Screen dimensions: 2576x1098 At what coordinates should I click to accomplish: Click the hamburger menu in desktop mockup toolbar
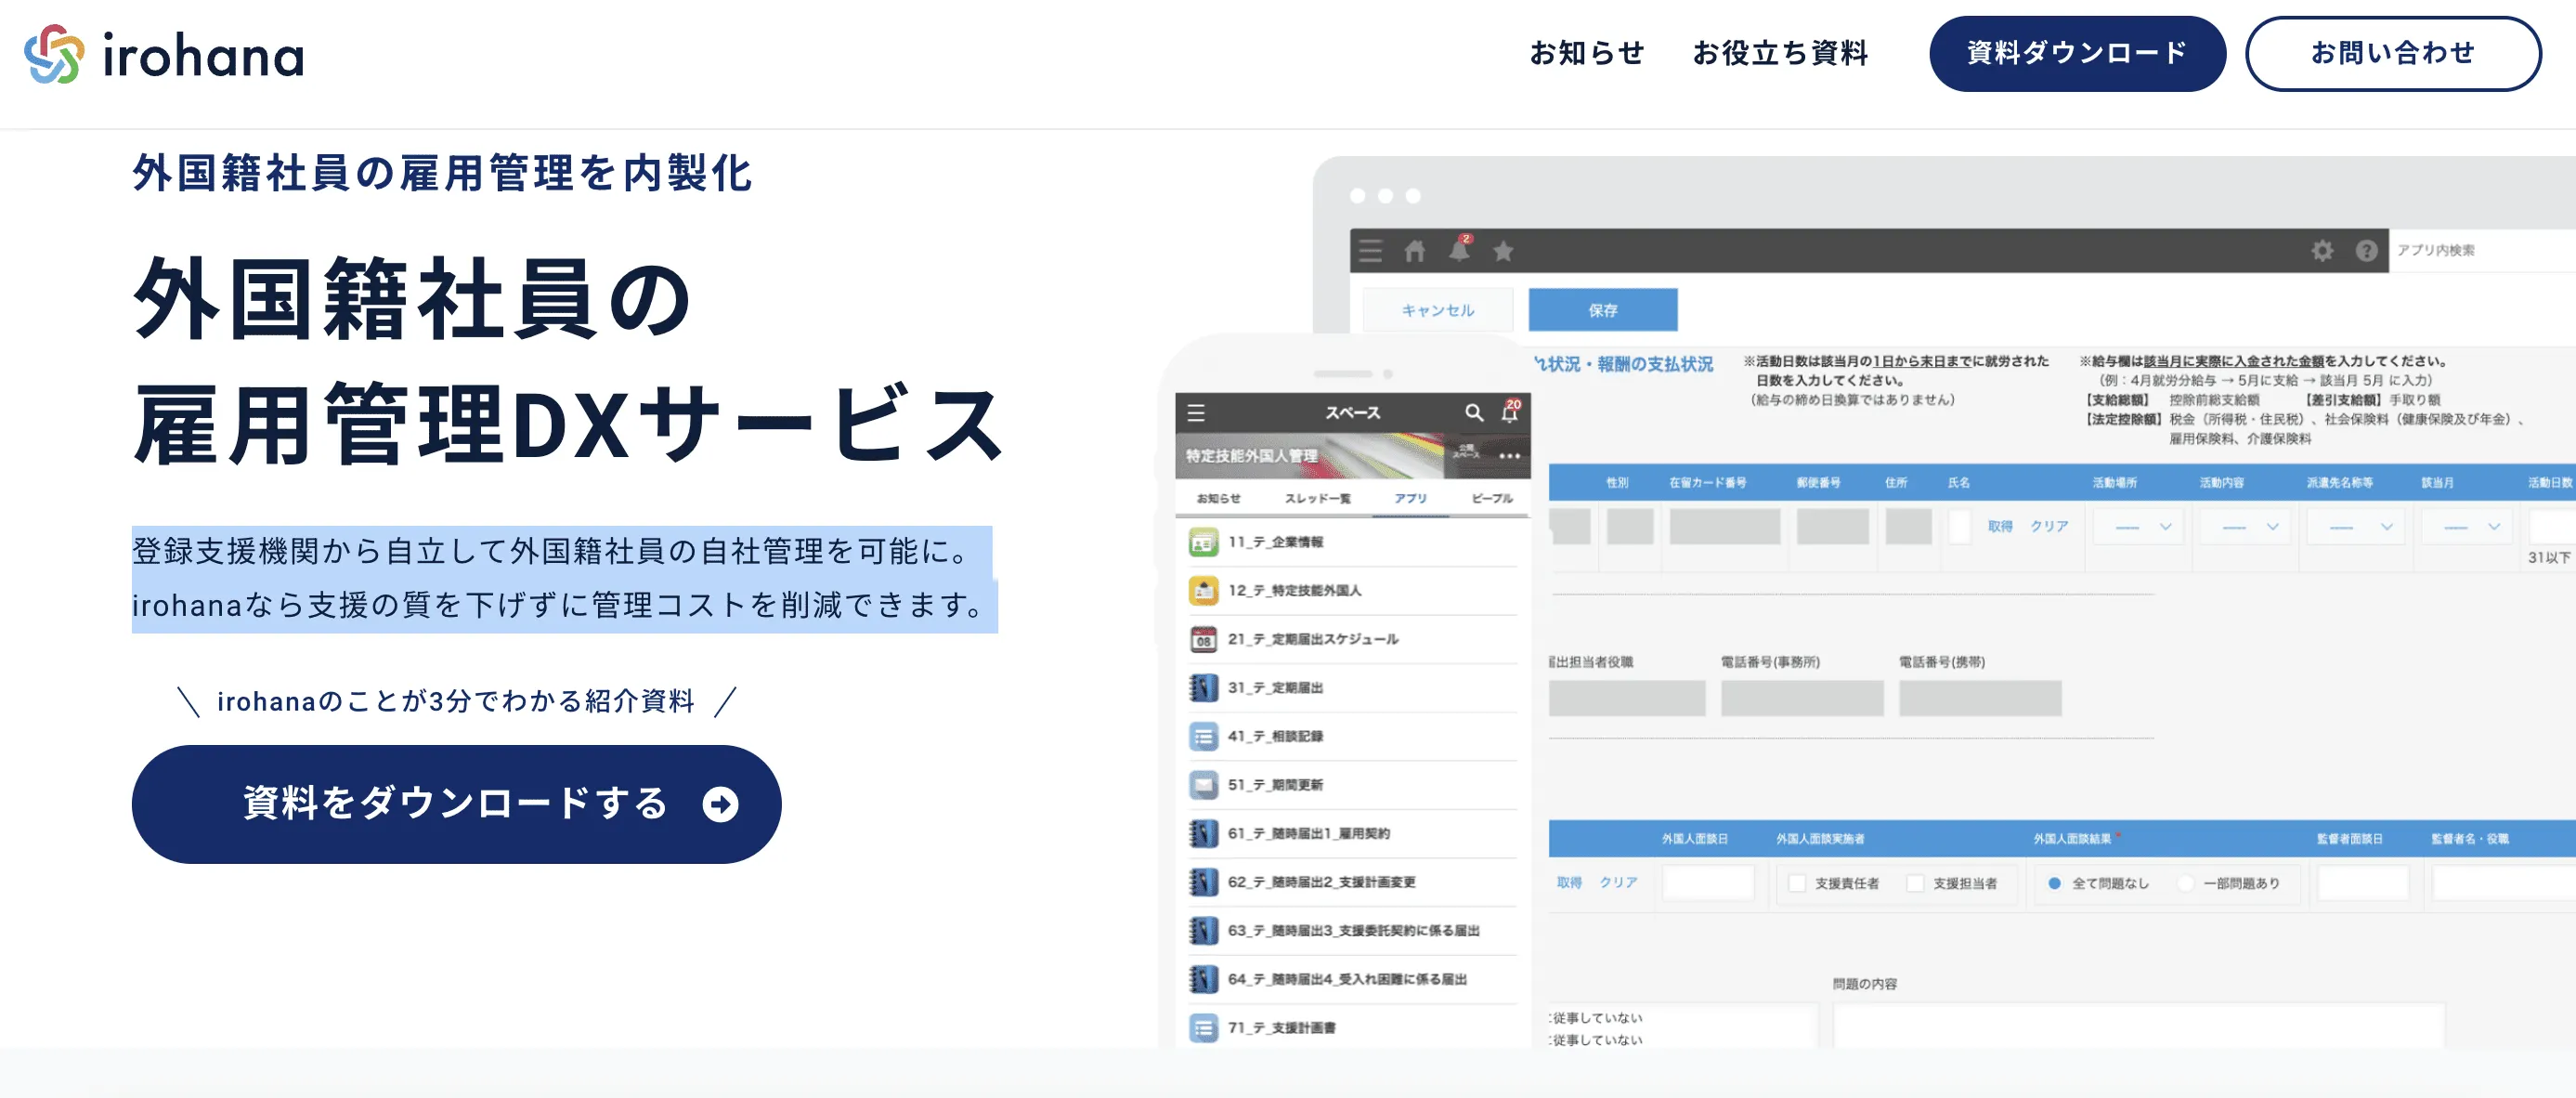point(1371,250)
